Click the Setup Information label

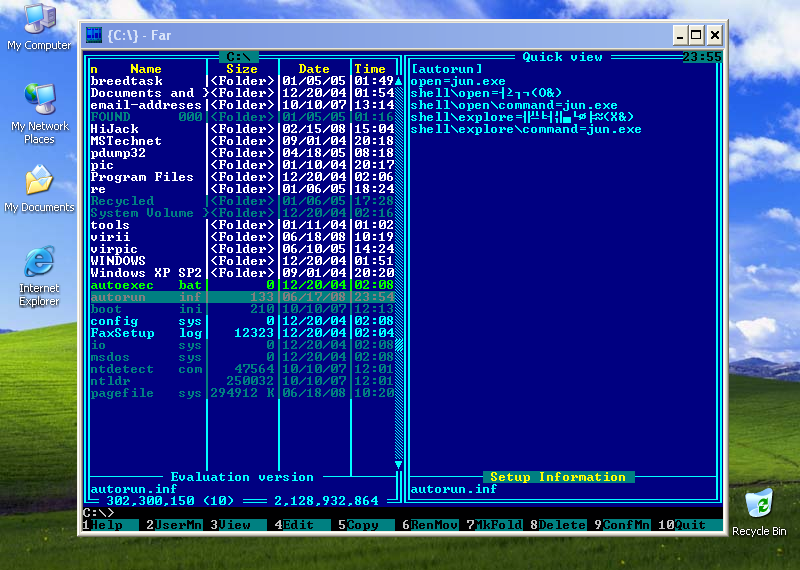[x=558, y=477]
